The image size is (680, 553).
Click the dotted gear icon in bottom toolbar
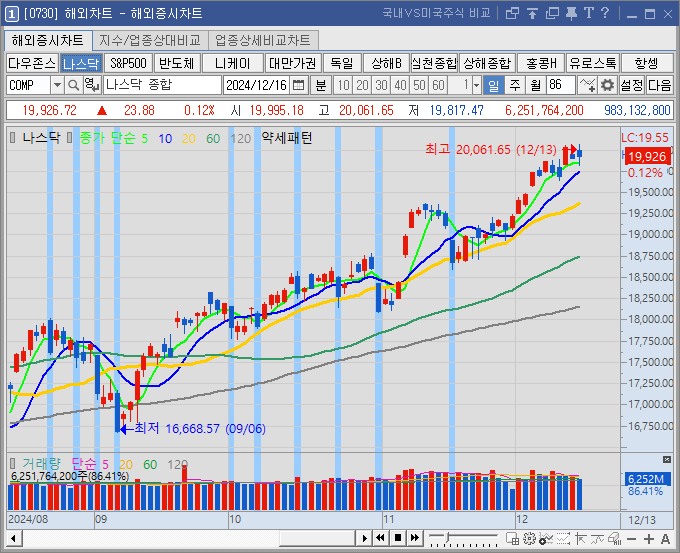(529, 539)
